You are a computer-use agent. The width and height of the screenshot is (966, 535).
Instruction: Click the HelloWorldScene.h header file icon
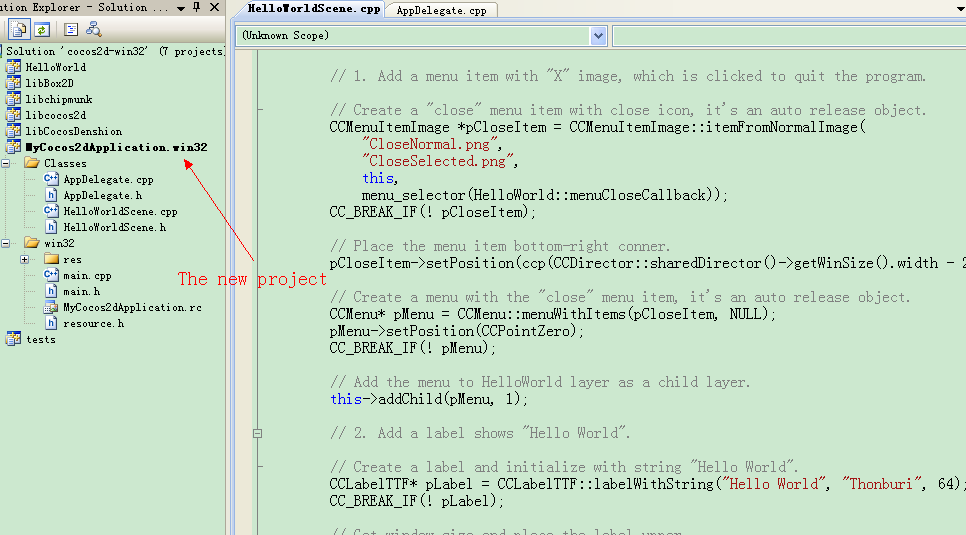52,227
